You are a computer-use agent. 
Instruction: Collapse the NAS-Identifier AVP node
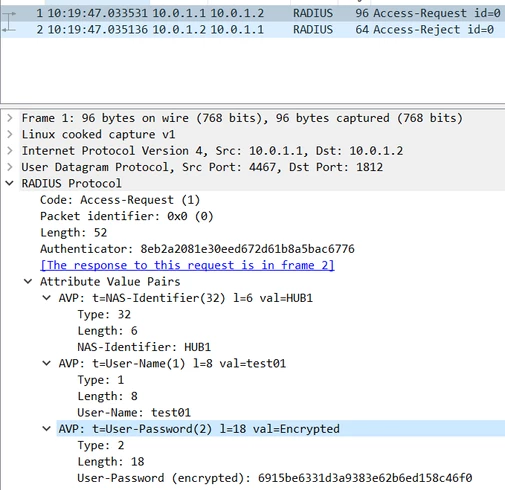pyautogui.click(x=47, y=298)
